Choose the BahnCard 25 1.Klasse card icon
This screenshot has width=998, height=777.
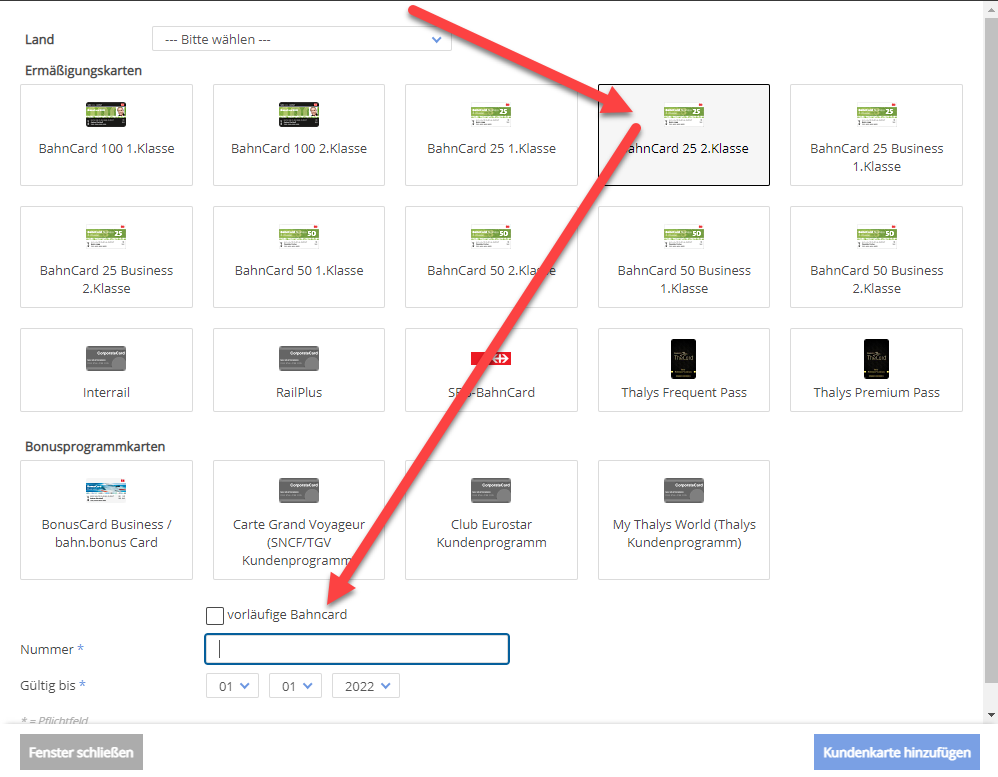click(491, 115)
